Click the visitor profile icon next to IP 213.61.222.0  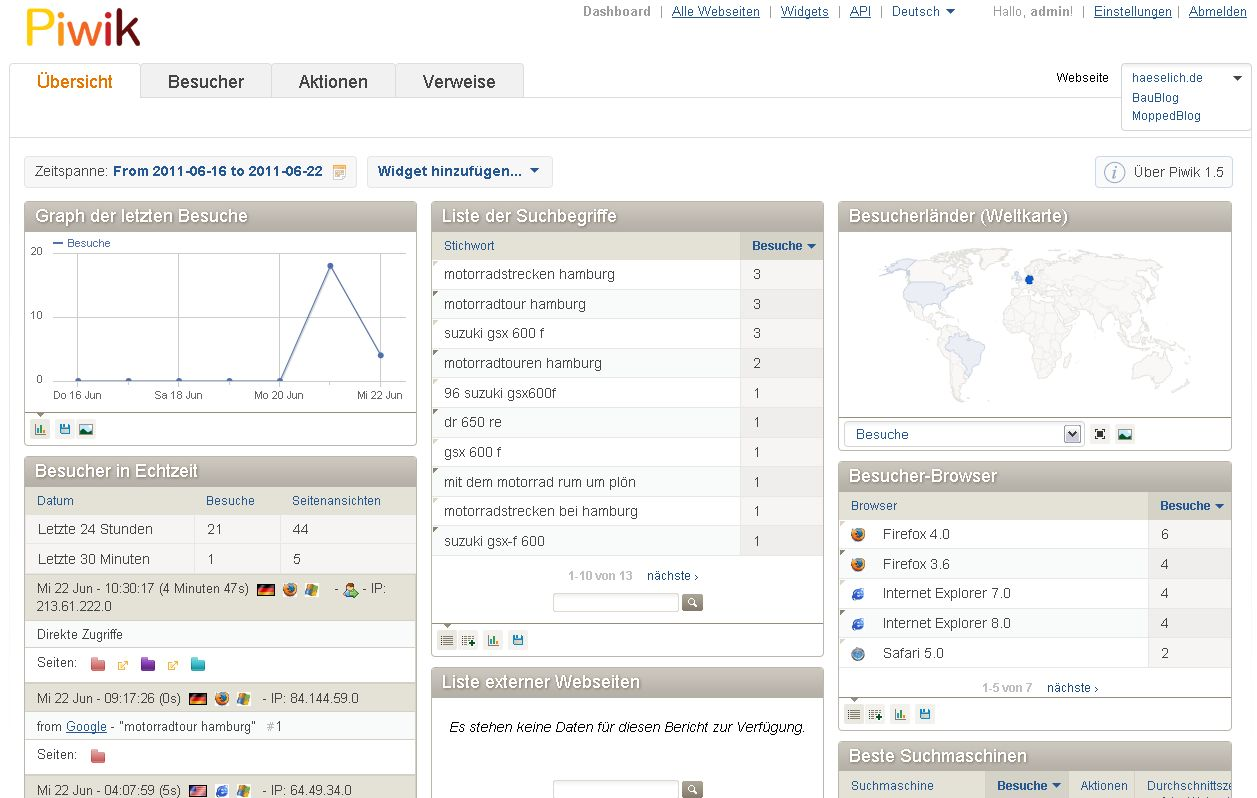350,590
